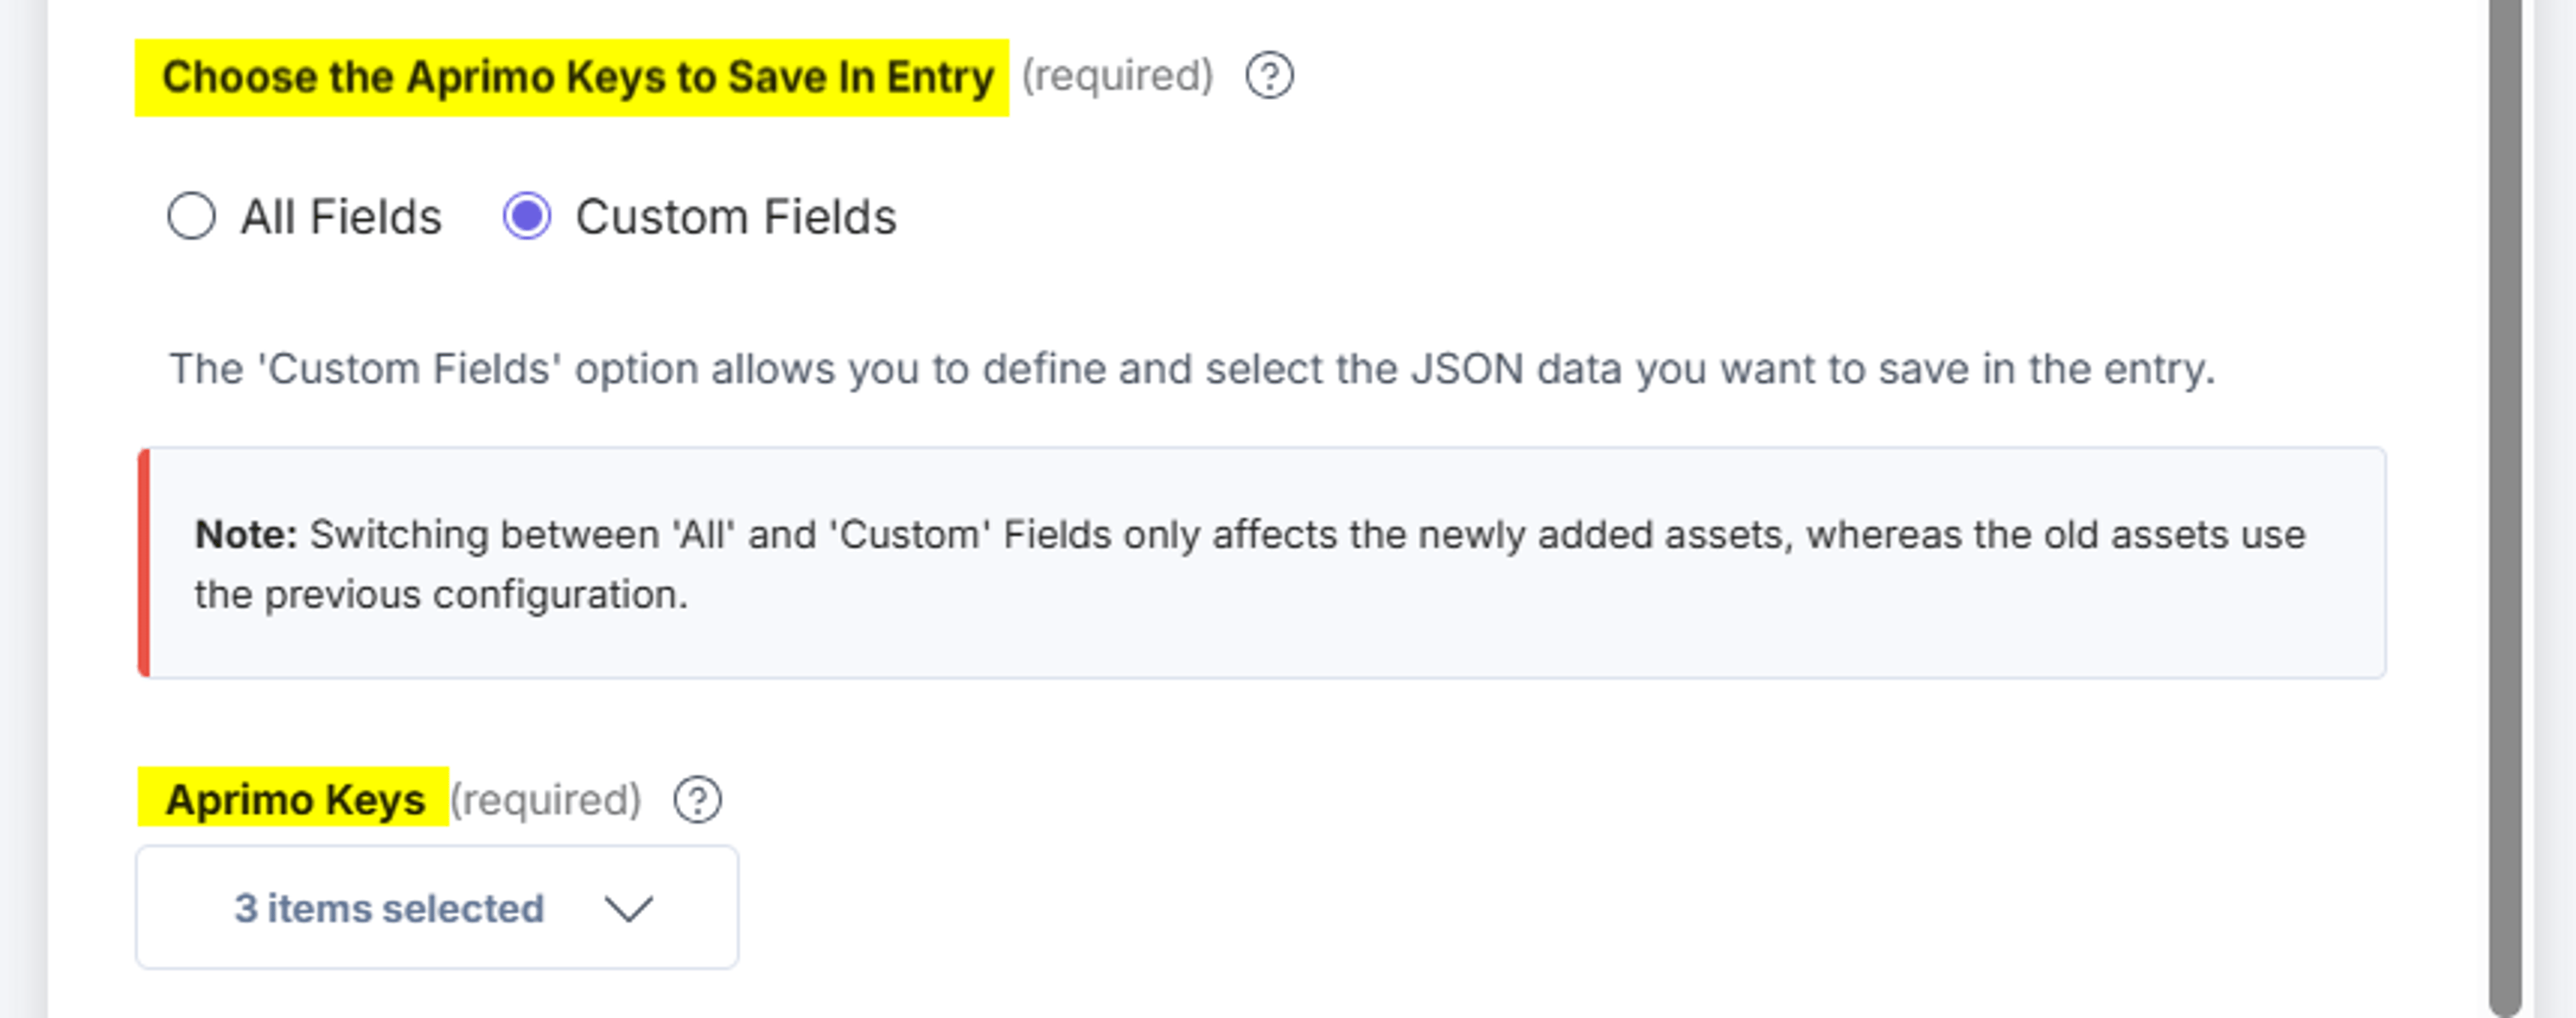Screen dimensions: 2576x1018
Task: Click the highlighted 'Aprimo Keys' label
Action: tap(295, 800)
